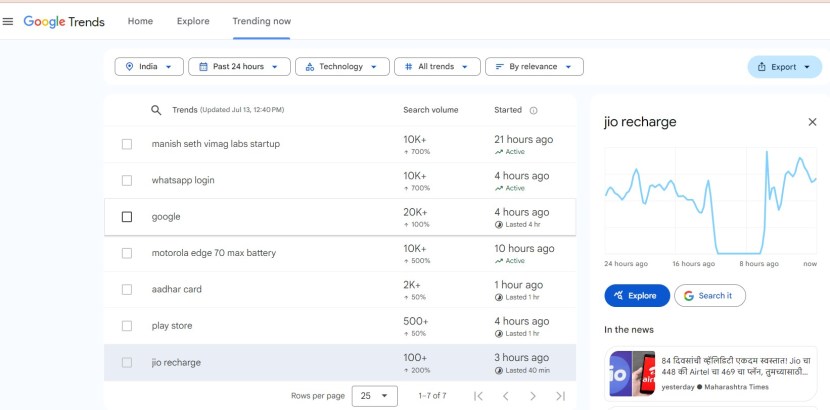The image size is (830, 410).
Task: Open the Past 24 hours time dropdown
Action: coord(239,67)
